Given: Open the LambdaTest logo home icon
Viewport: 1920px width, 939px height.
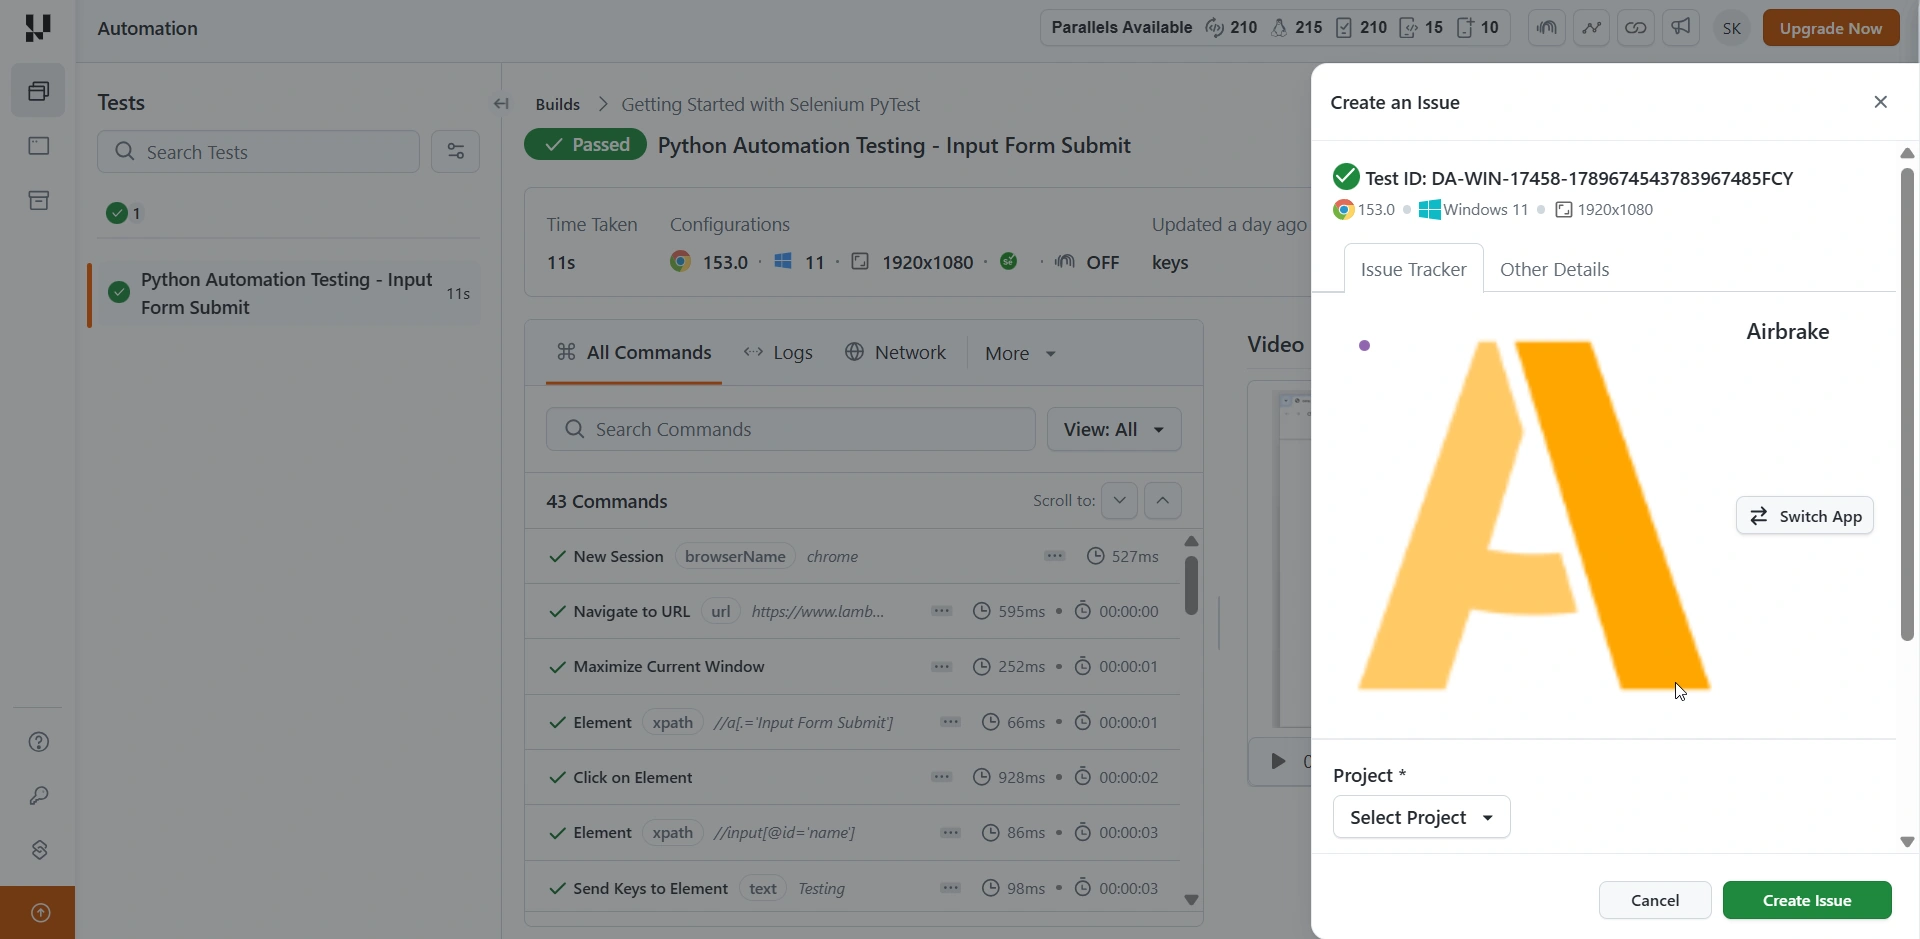Looking at the screenshot, I should tap(37, 28).
